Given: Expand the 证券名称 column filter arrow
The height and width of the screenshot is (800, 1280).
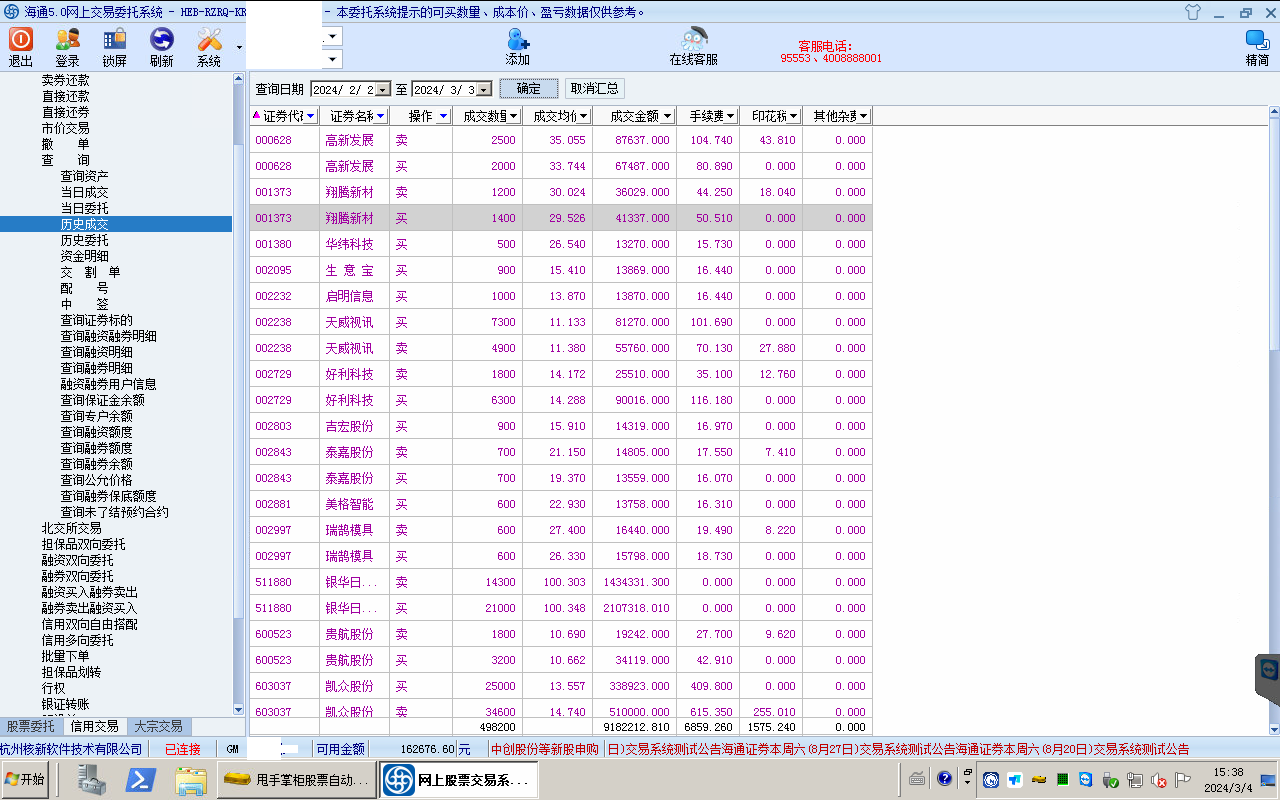Looking at the screenshot, I should [x=380, y=116].
